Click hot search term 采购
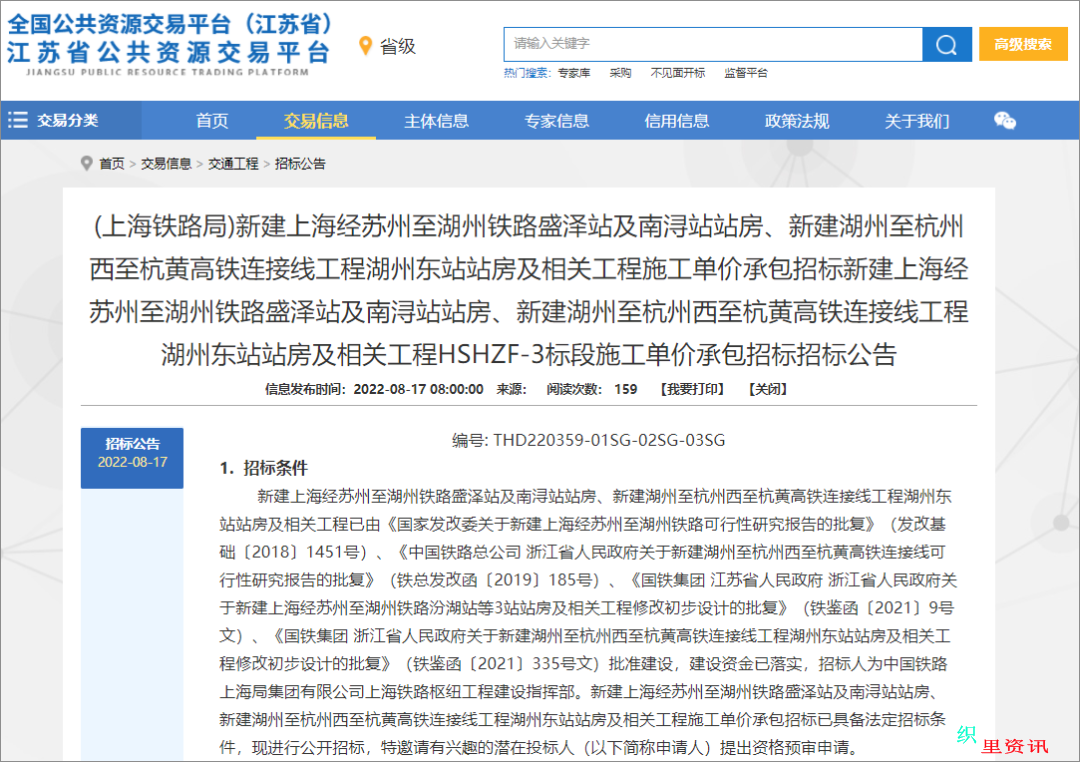1080x762 pixels. pos(620,73)
